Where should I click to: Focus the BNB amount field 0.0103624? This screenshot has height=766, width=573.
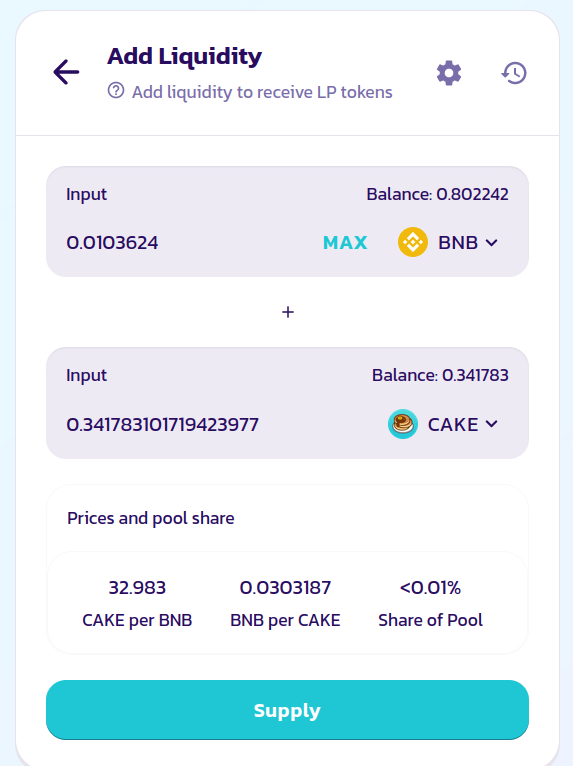click(186, 243)
